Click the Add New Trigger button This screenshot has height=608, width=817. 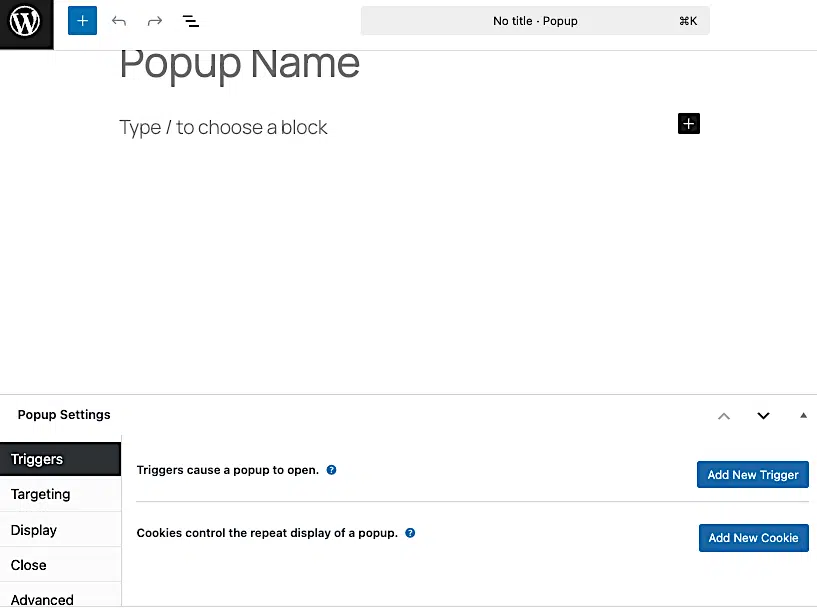752,475
